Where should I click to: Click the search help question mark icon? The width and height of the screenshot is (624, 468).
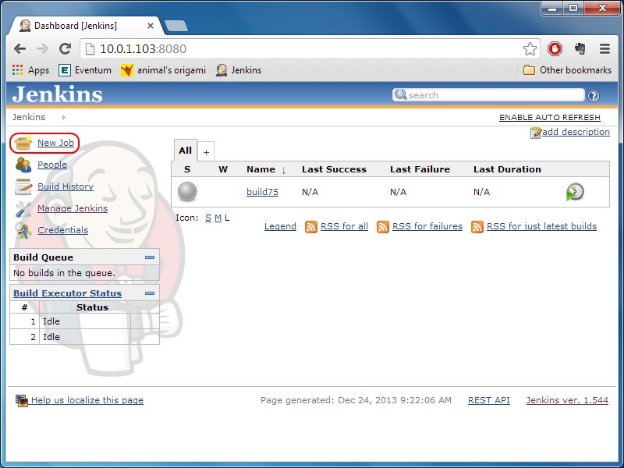[593, 96]
